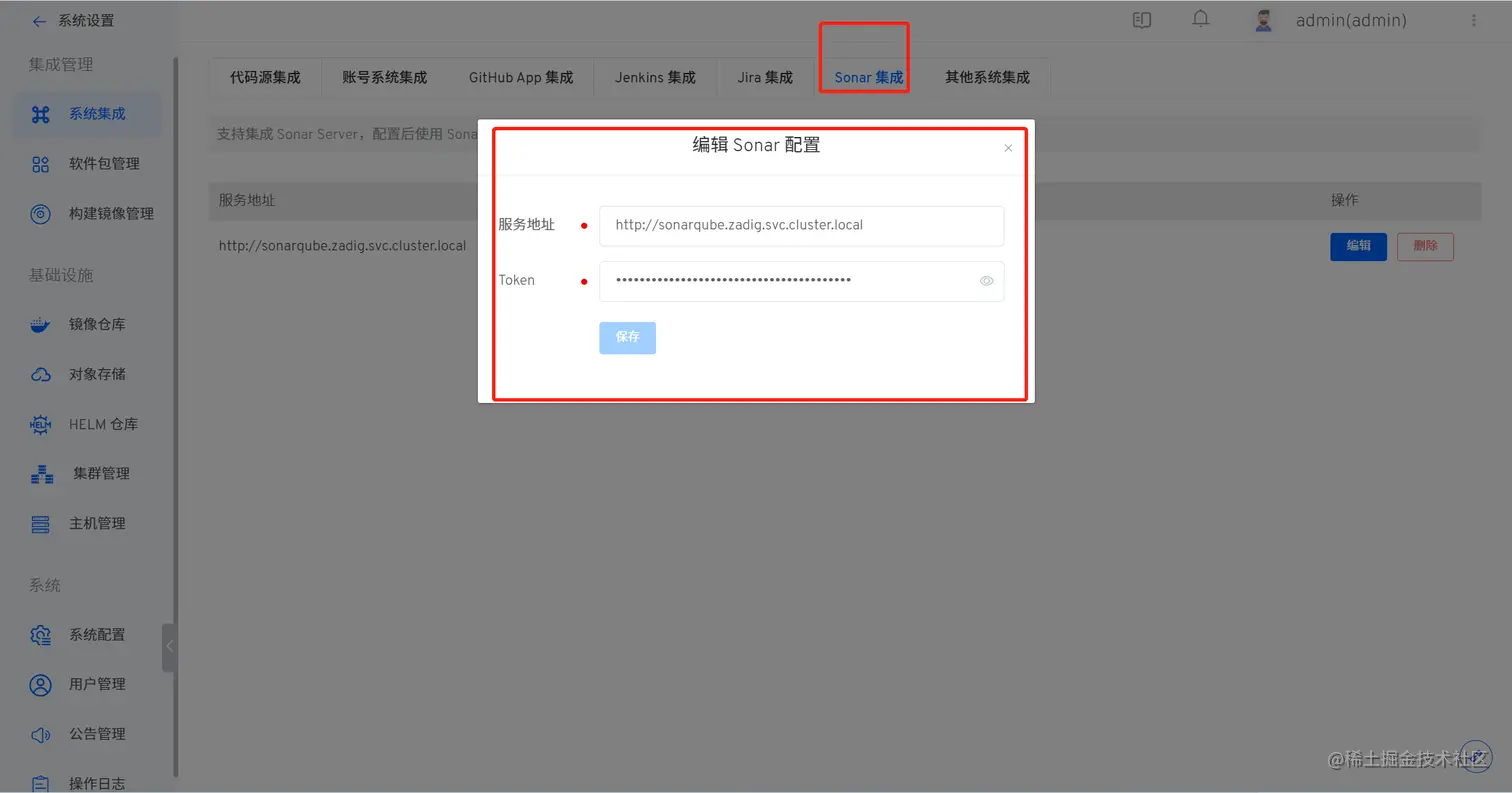Image resolution: width=1512 pixels, height=793 pixels.
Task: Open the 公告管理 megaphone icon
Action: (40, 734)
